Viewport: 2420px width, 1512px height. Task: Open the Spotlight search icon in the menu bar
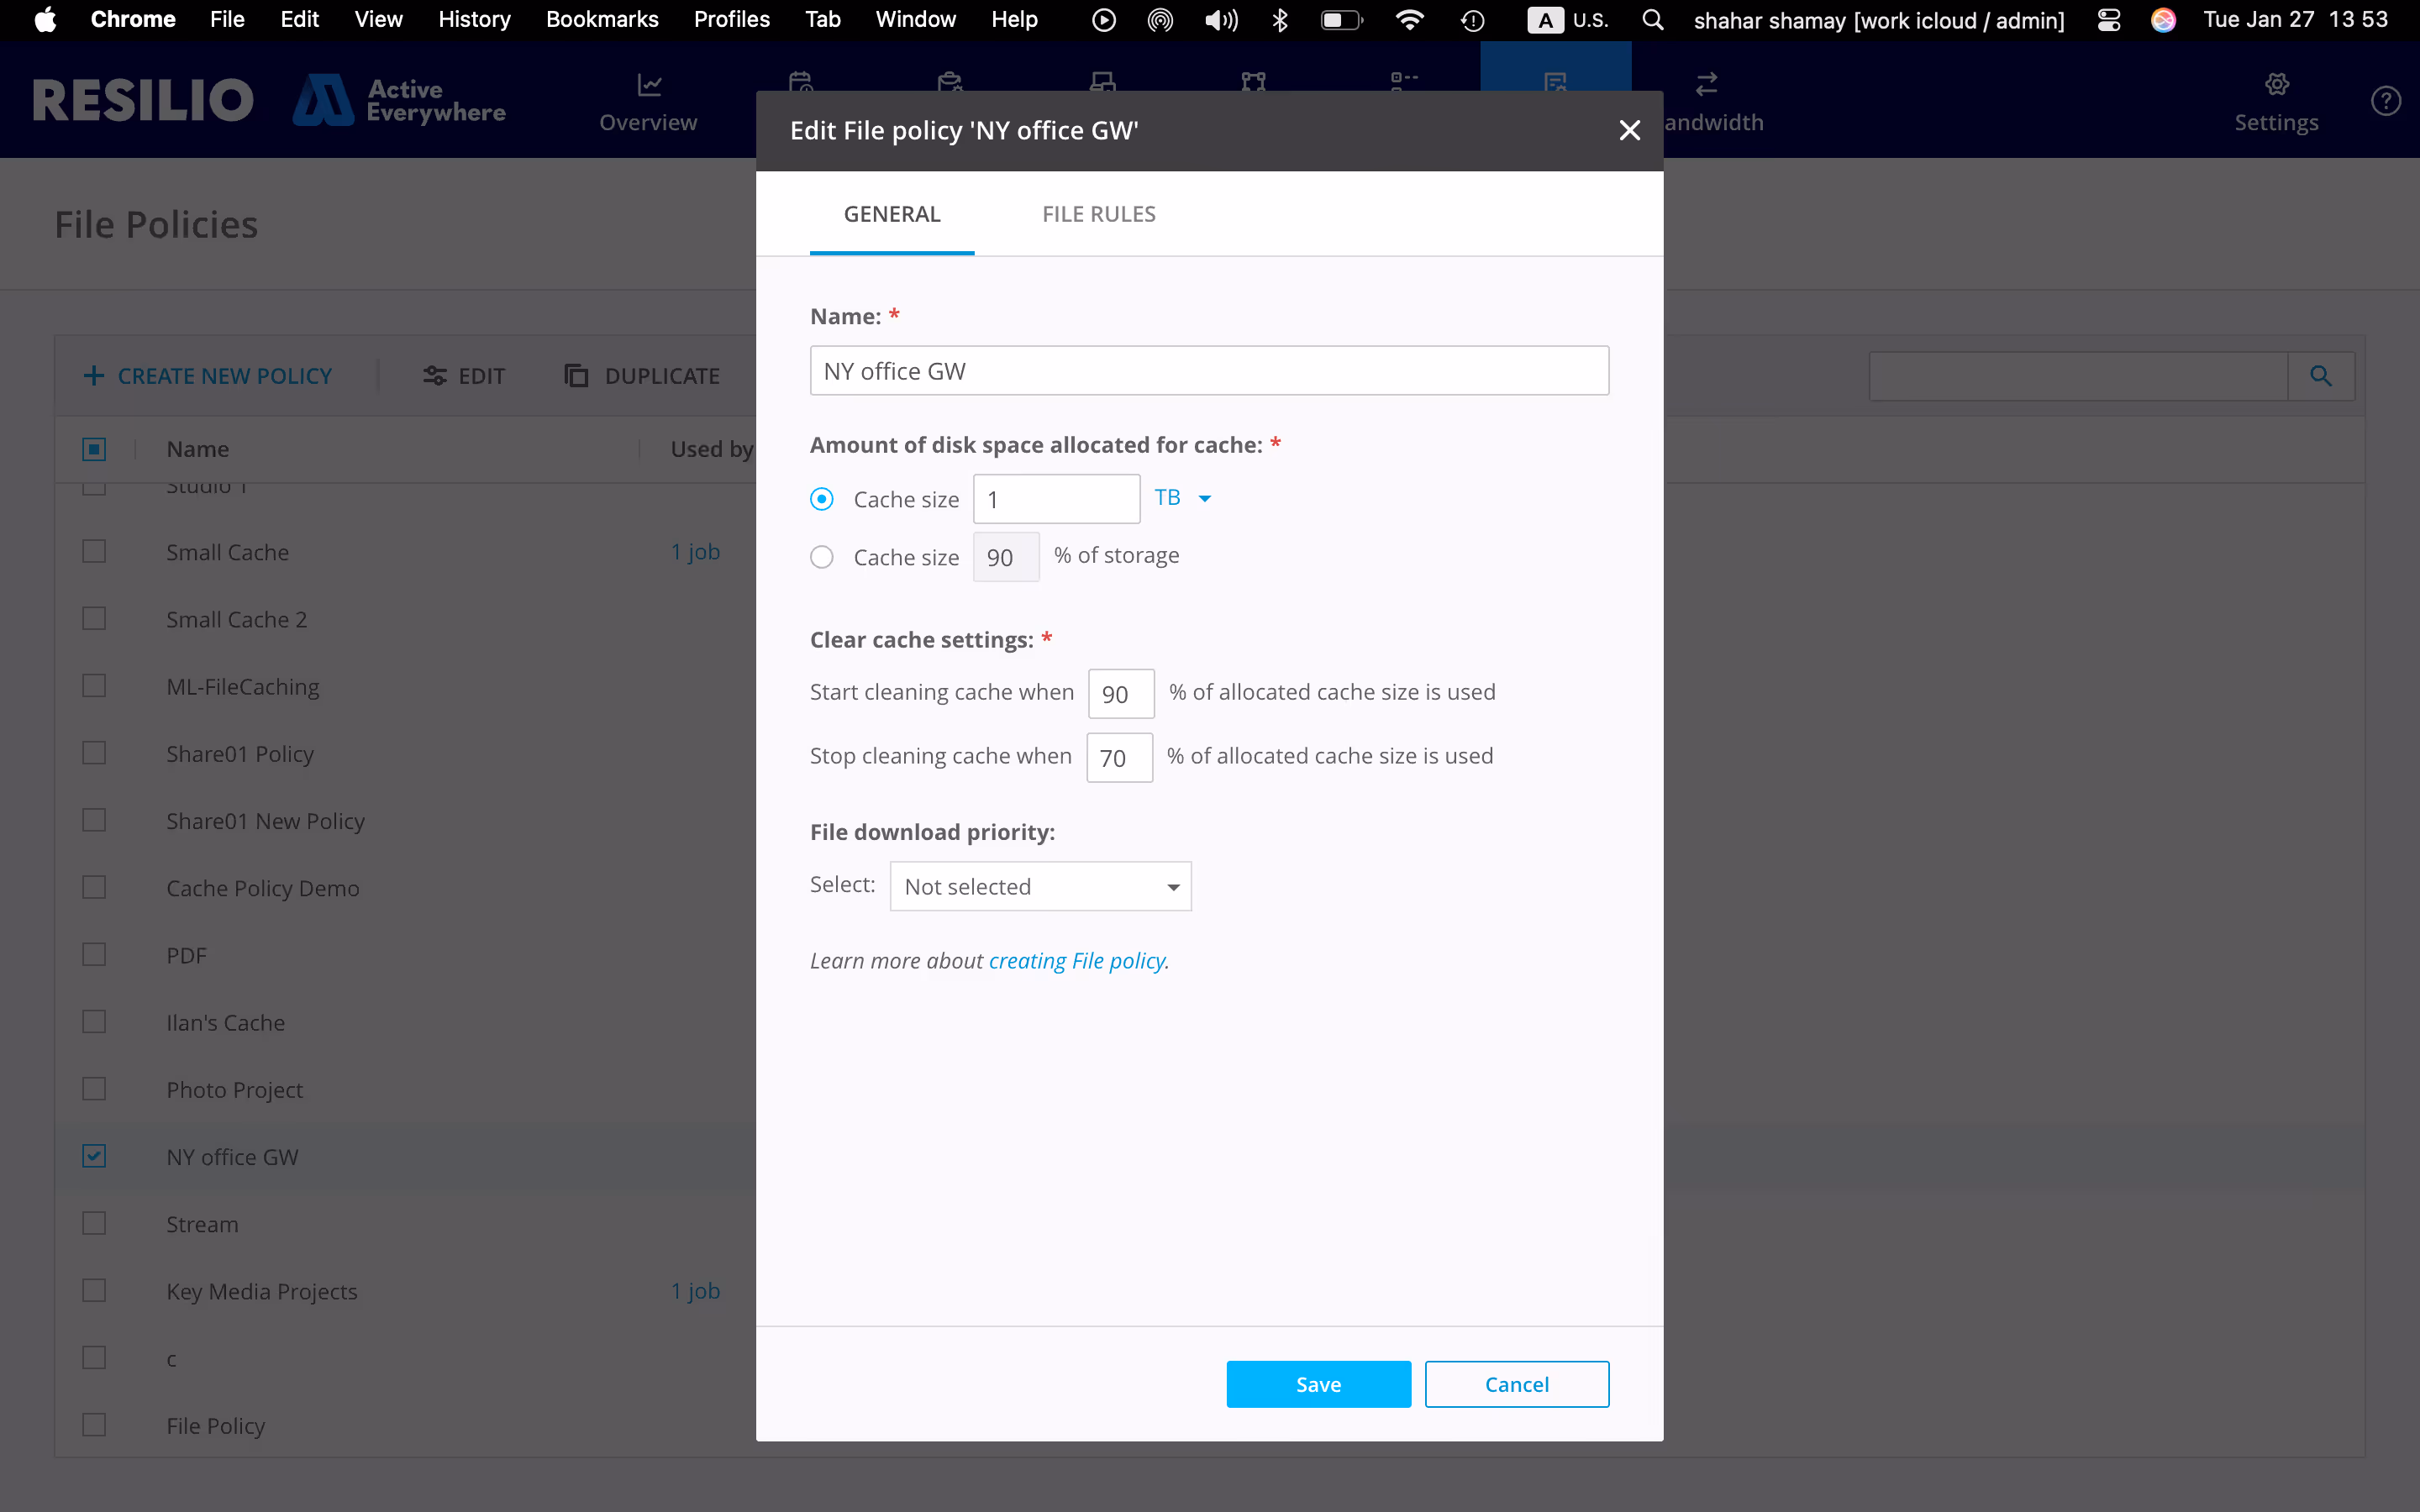click(x=1652, y=19)
